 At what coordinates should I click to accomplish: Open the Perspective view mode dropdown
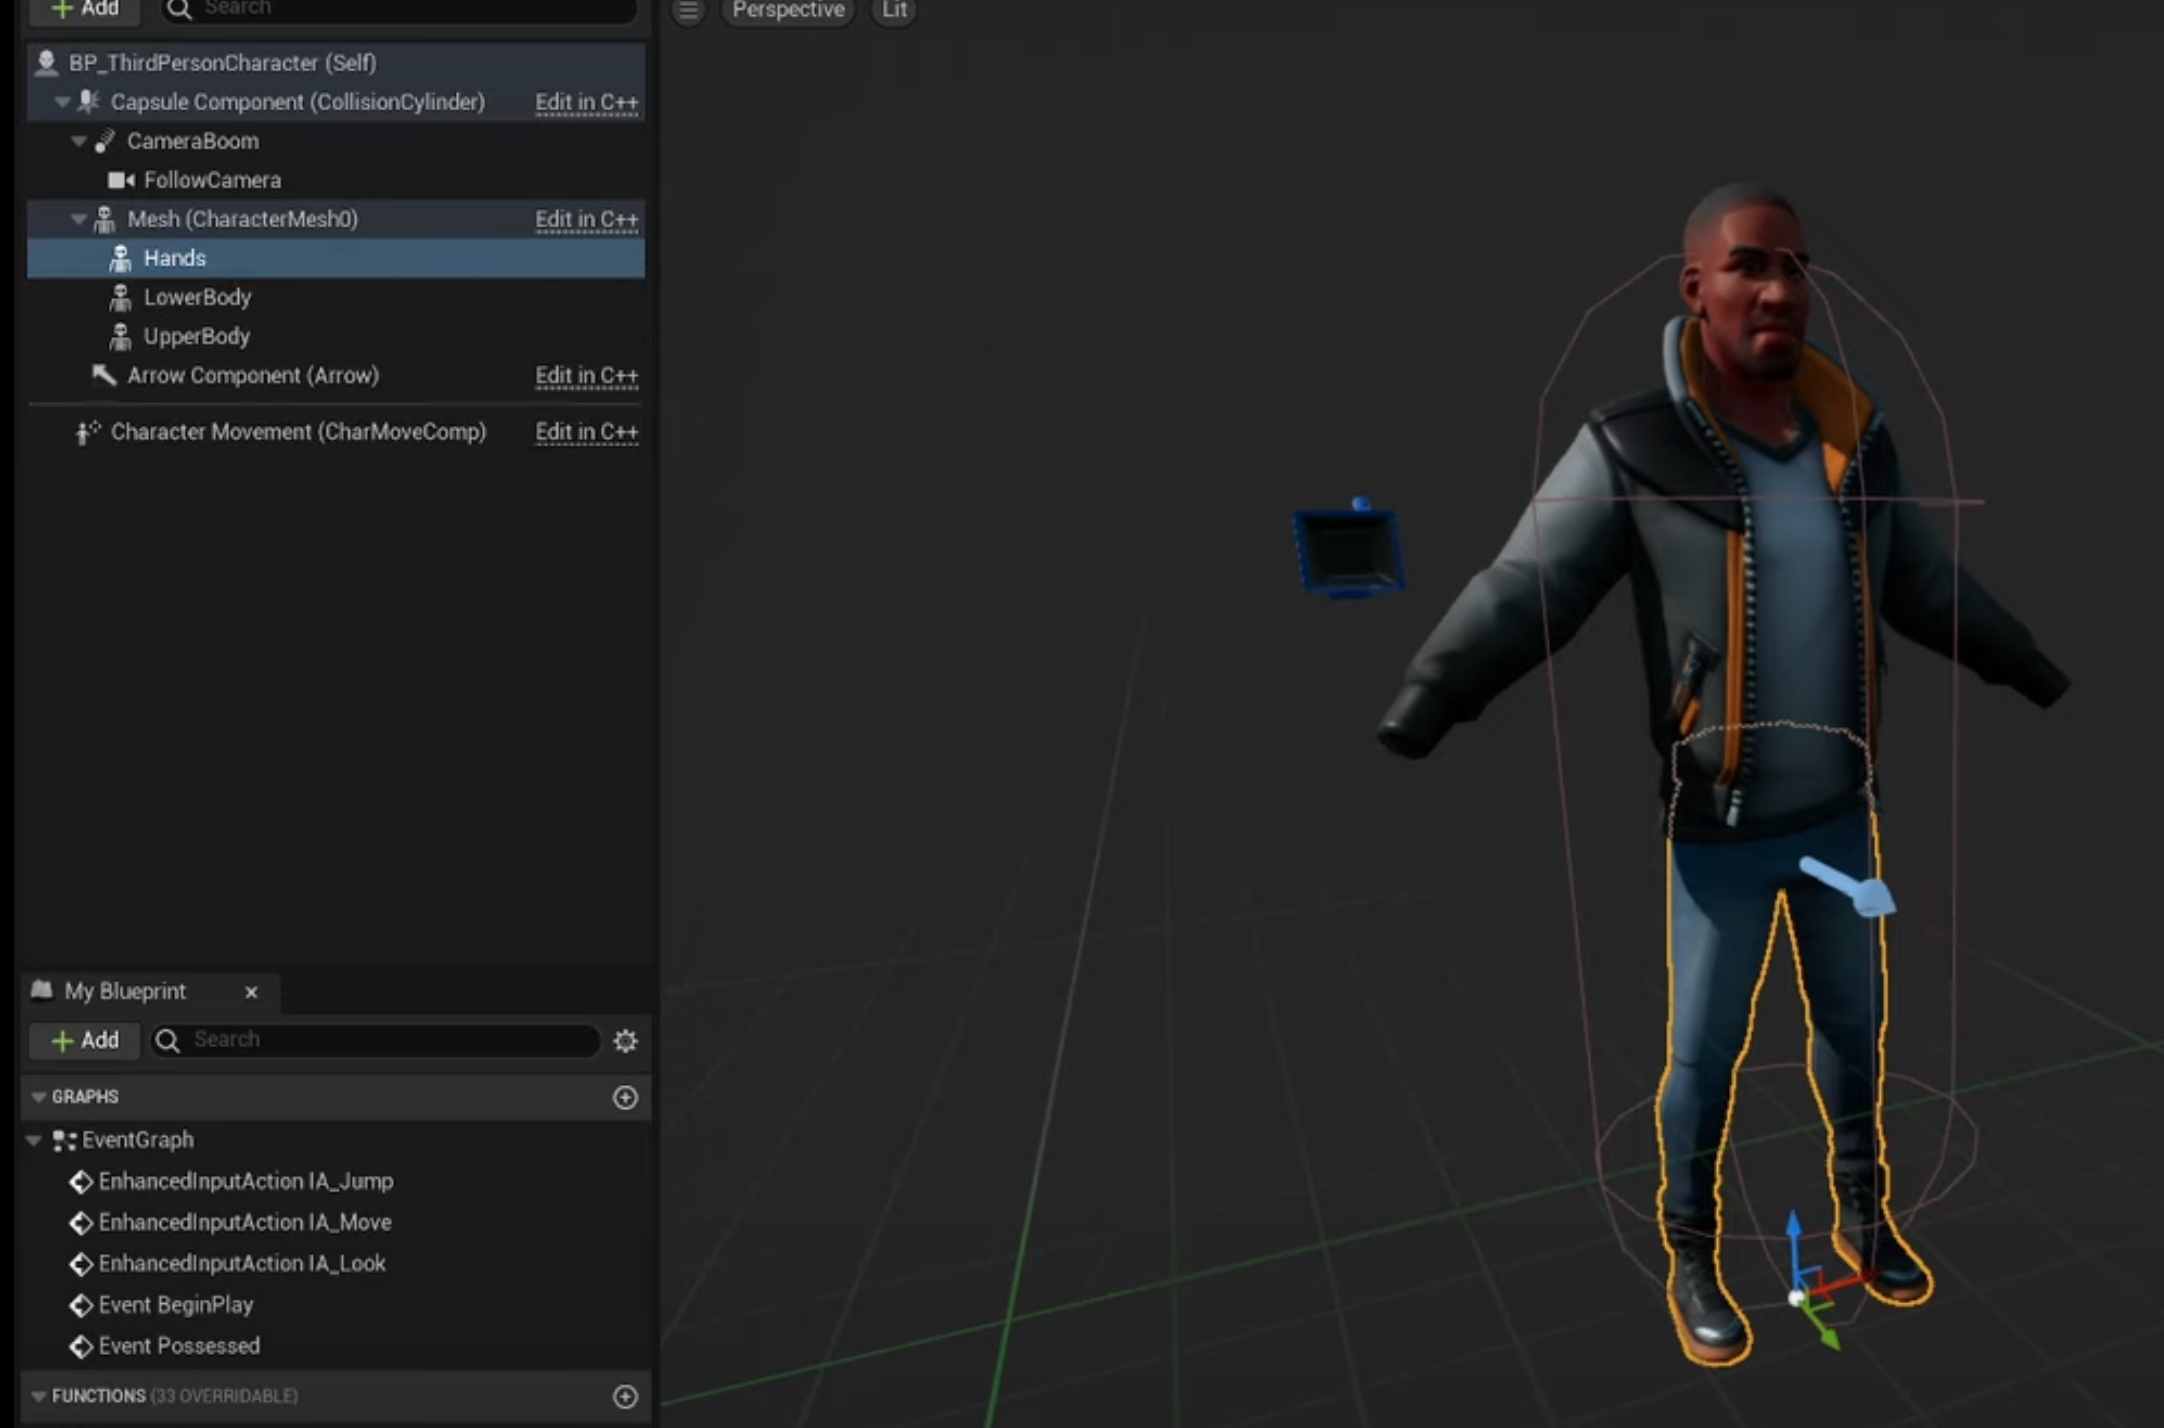(788, 10)
